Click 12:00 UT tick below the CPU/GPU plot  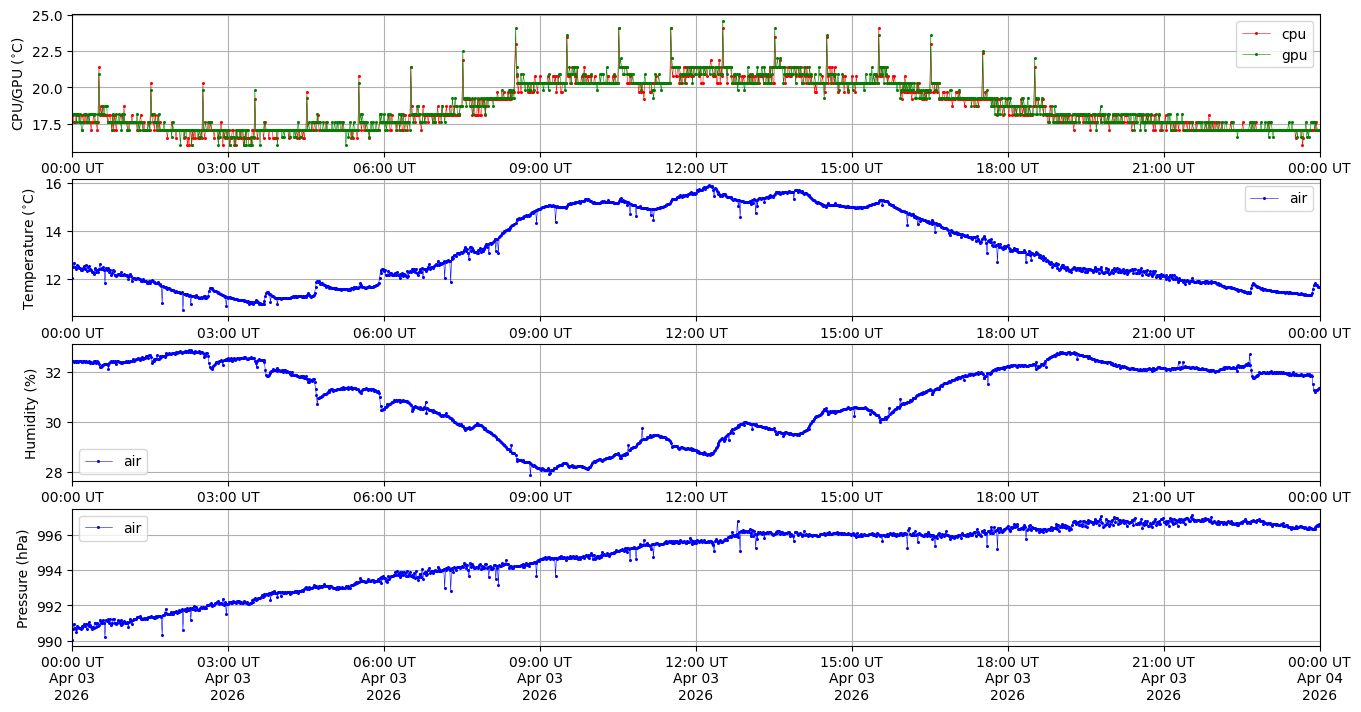point(696,168)
